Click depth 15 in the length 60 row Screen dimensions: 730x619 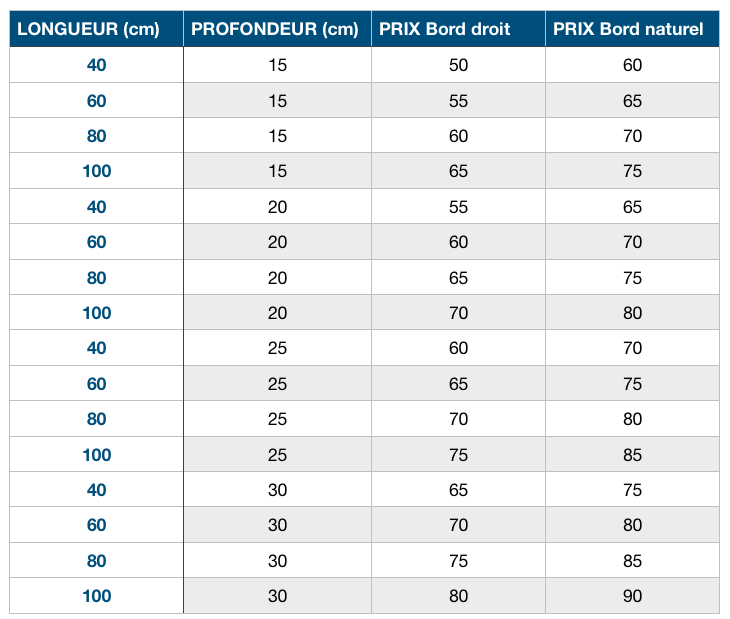click(x=277, y=101)
